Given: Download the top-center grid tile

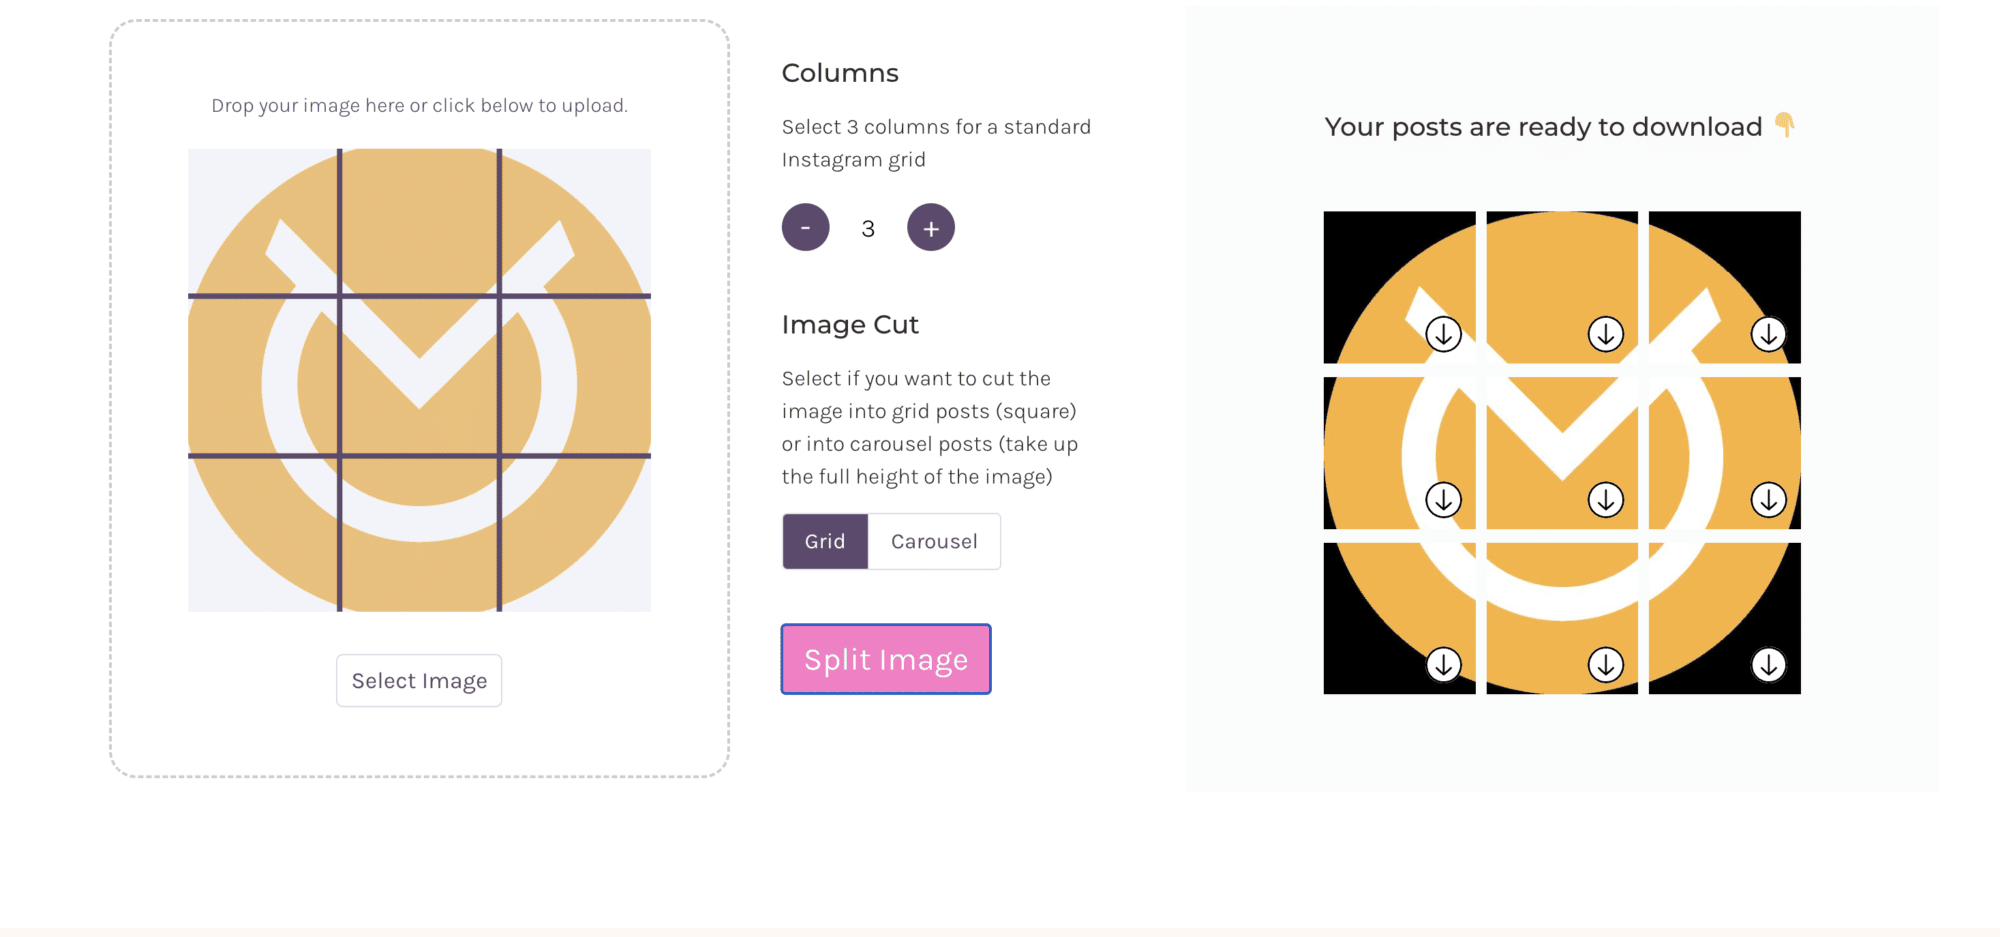Looking at the screenshot, I should click(x=1606, y=334).
